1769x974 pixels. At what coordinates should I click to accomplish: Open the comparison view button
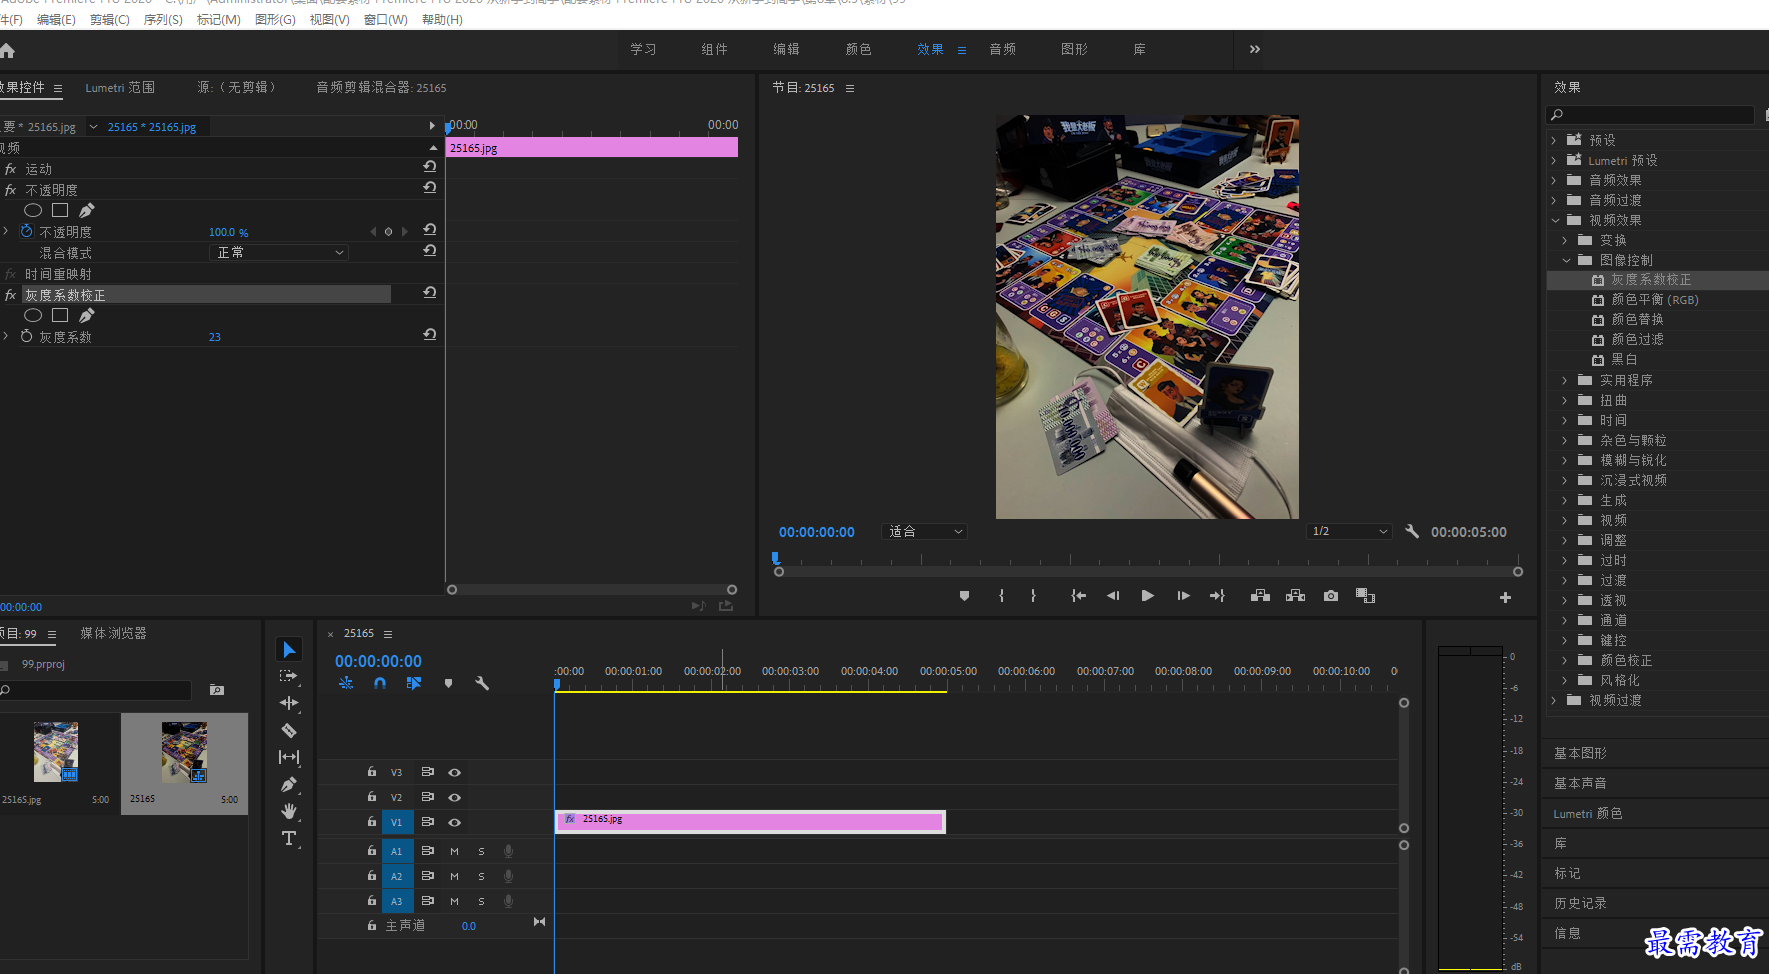[1365, 596]
